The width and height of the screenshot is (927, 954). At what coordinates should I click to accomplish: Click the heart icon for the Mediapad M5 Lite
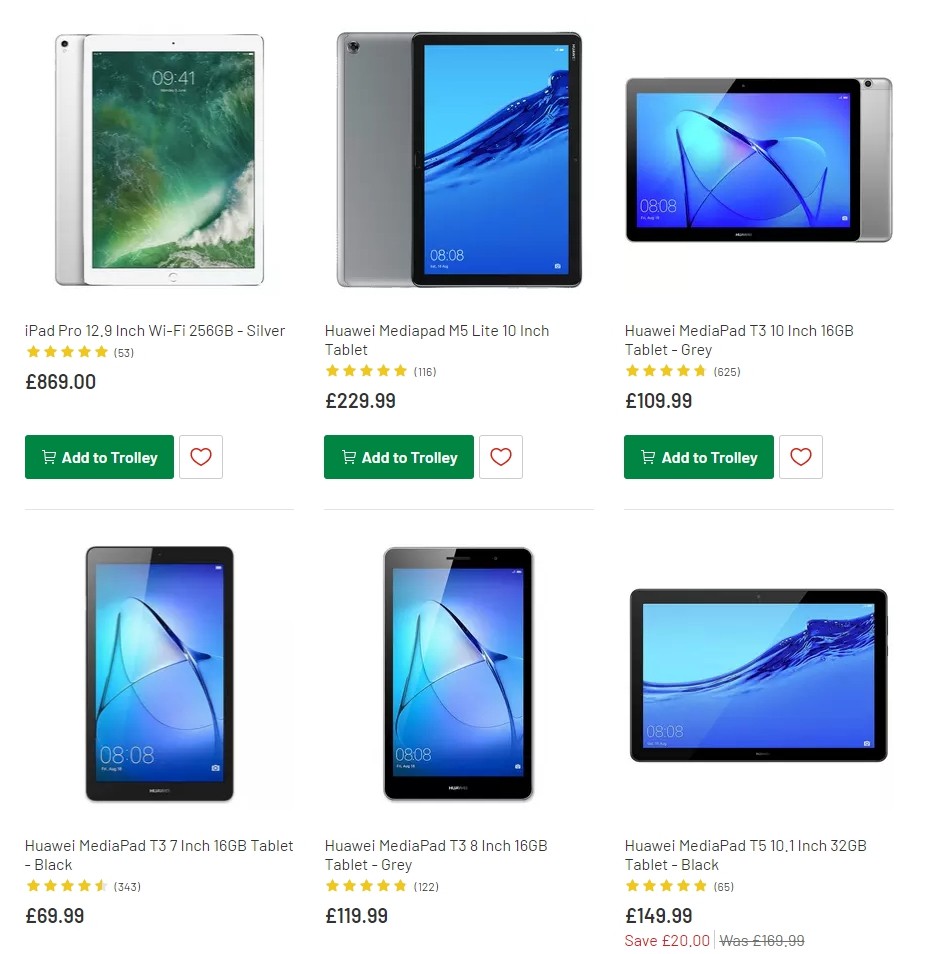point(500,457)
